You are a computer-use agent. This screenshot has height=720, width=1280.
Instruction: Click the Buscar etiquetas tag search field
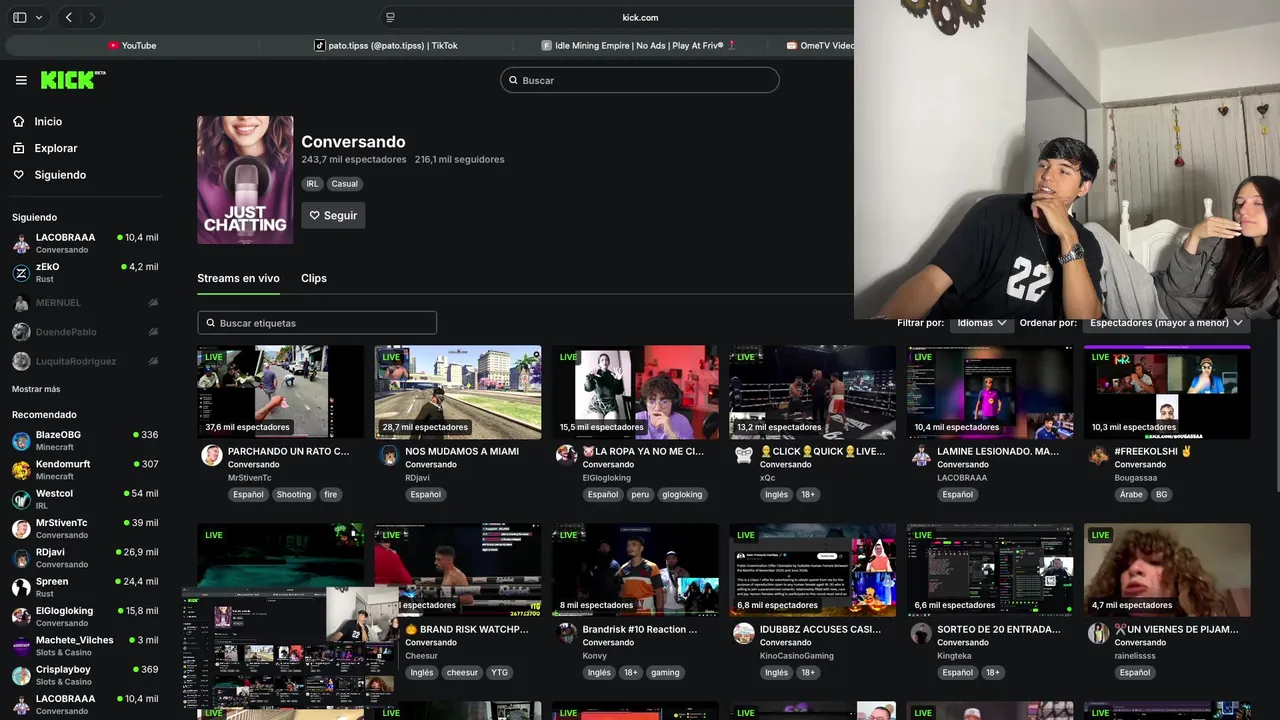(317, 323)
